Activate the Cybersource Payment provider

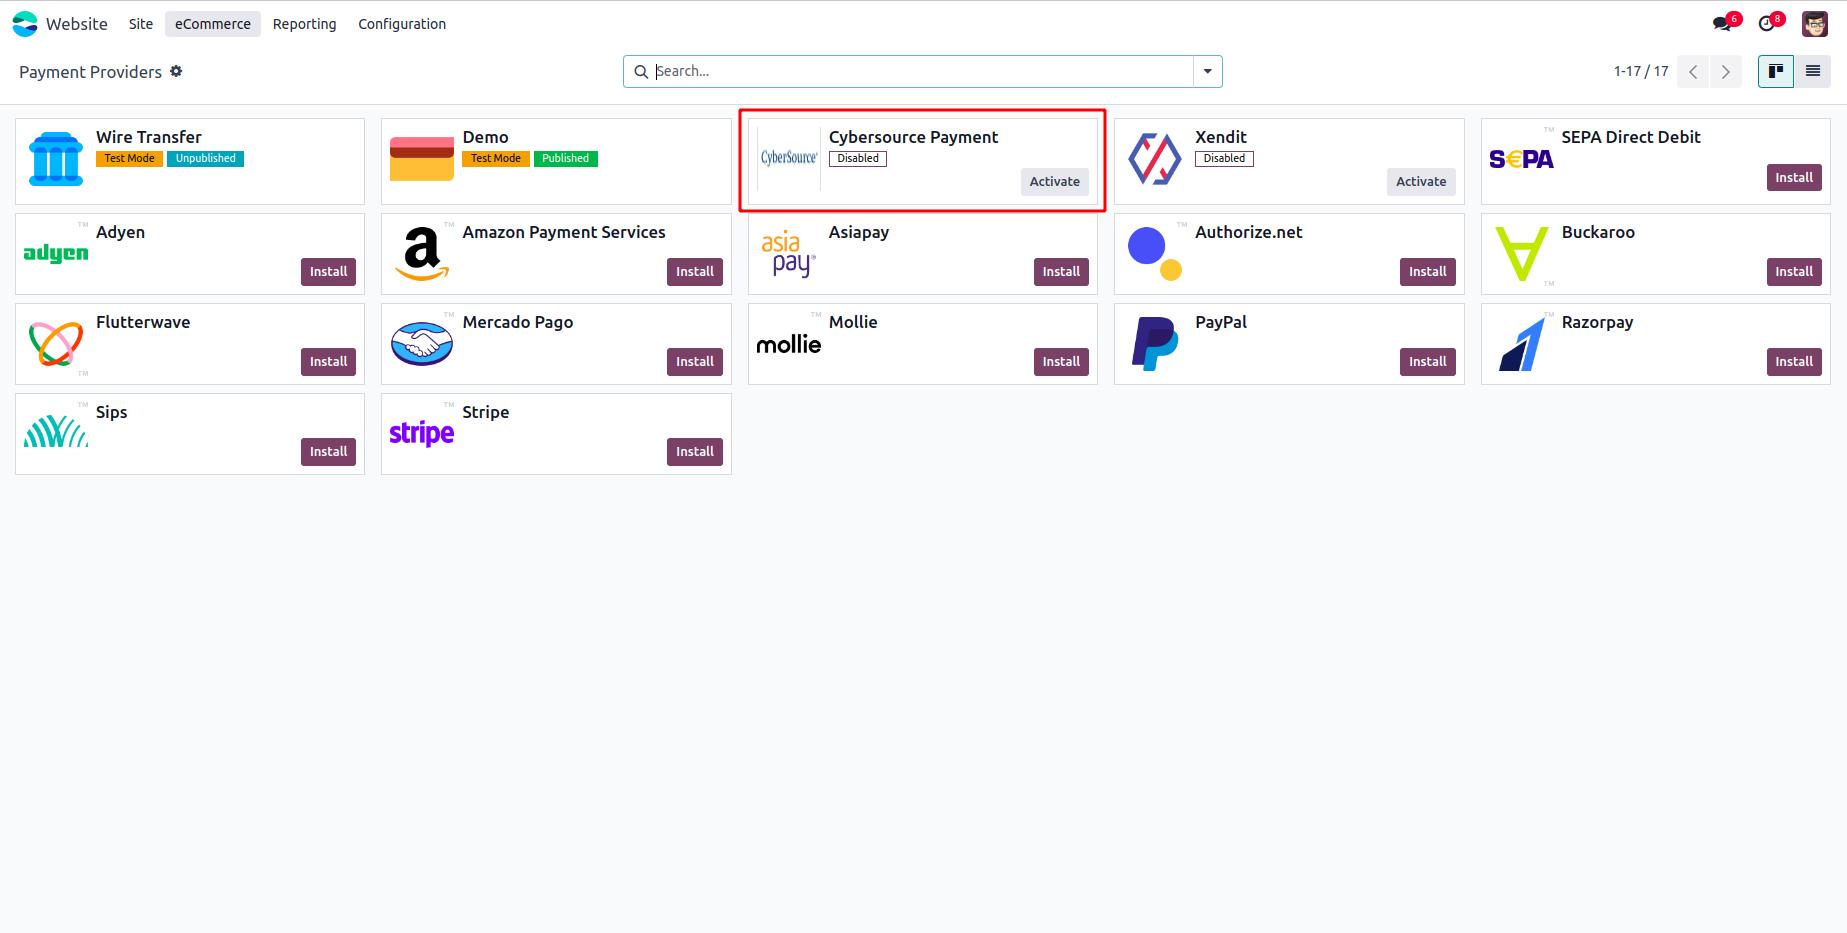[x=1054, y=181]
